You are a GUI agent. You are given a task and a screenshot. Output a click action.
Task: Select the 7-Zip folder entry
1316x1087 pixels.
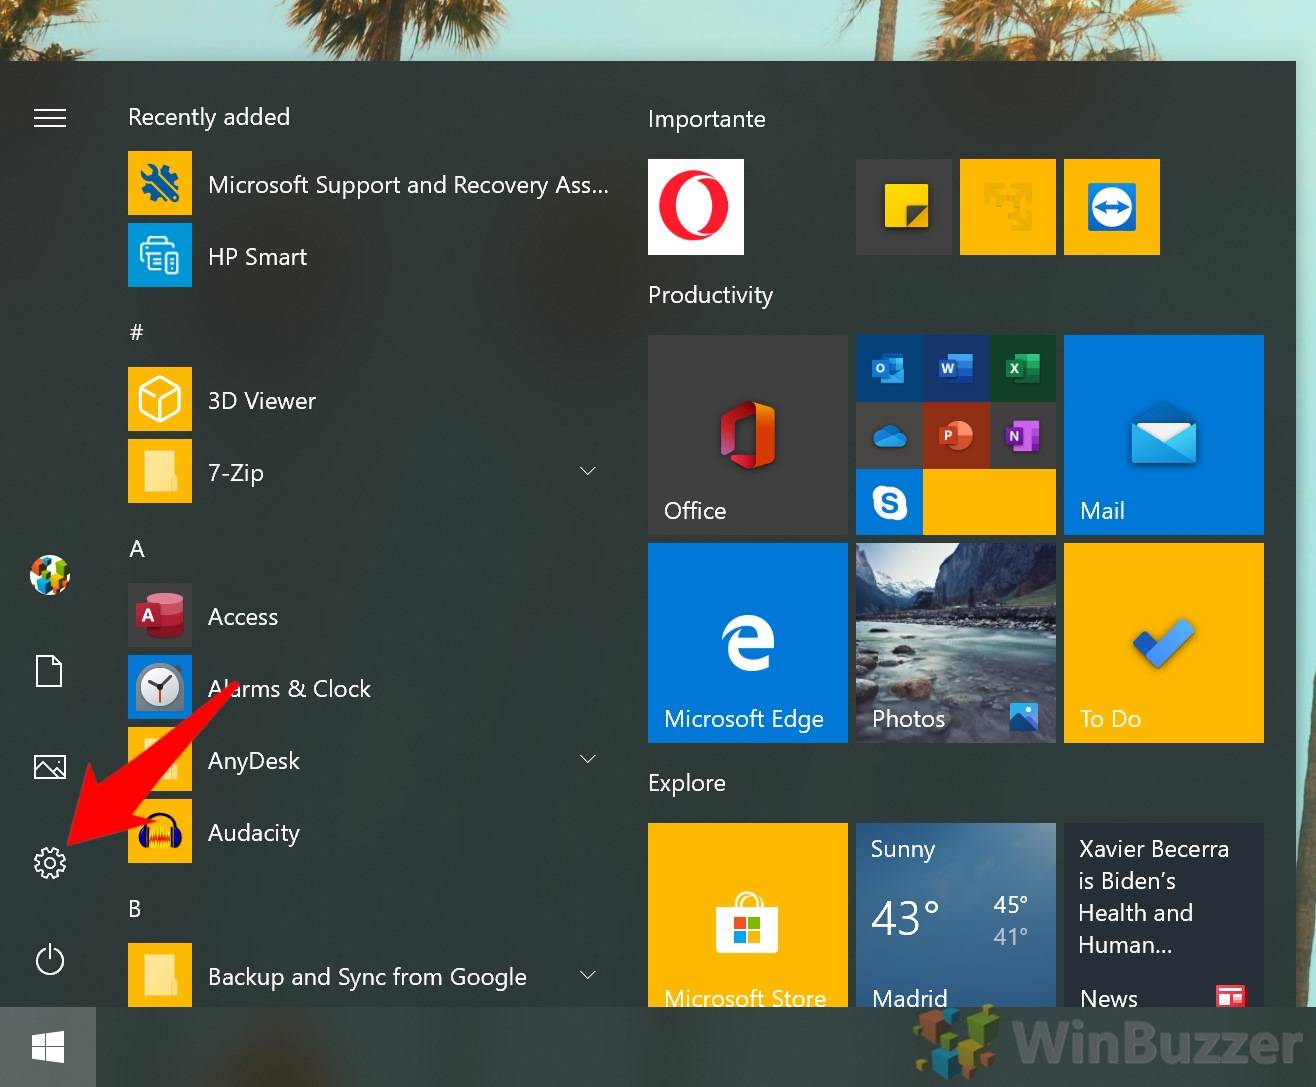click(368, 471)
